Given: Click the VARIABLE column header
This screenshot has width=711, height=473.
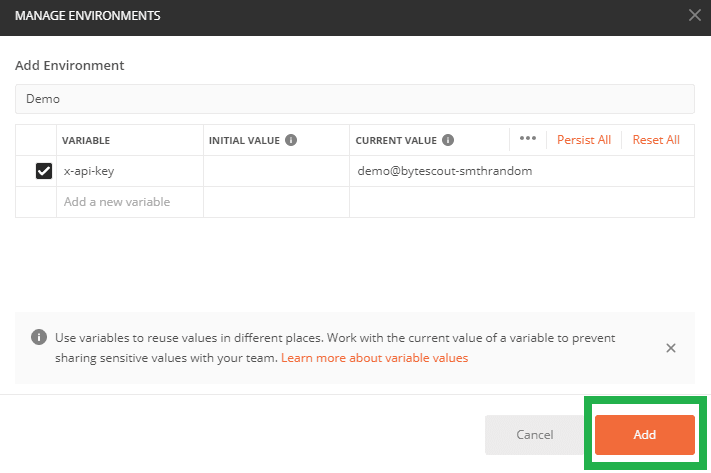Looking at the screenshot, I should pyautogui.click(x=86, y=141).
